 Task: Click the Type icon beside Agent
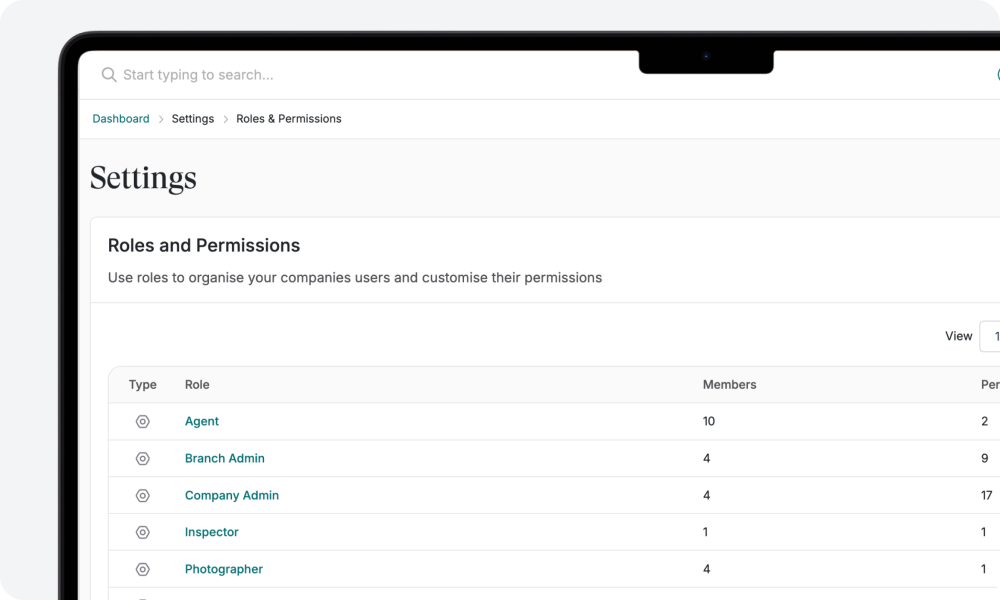(142, 421)
